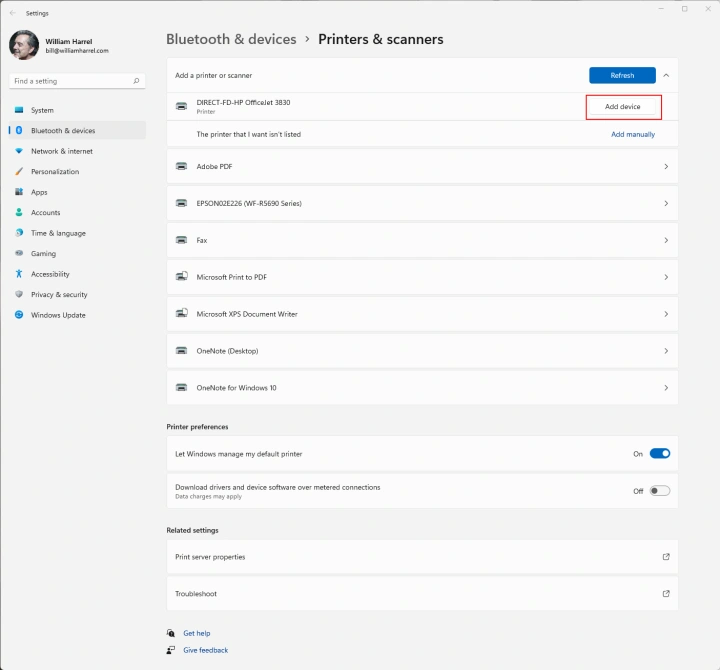Viewport: 720px width, 670px height.
Task: Click the Adobe PDF printer icon
Action: click(181, 167)
